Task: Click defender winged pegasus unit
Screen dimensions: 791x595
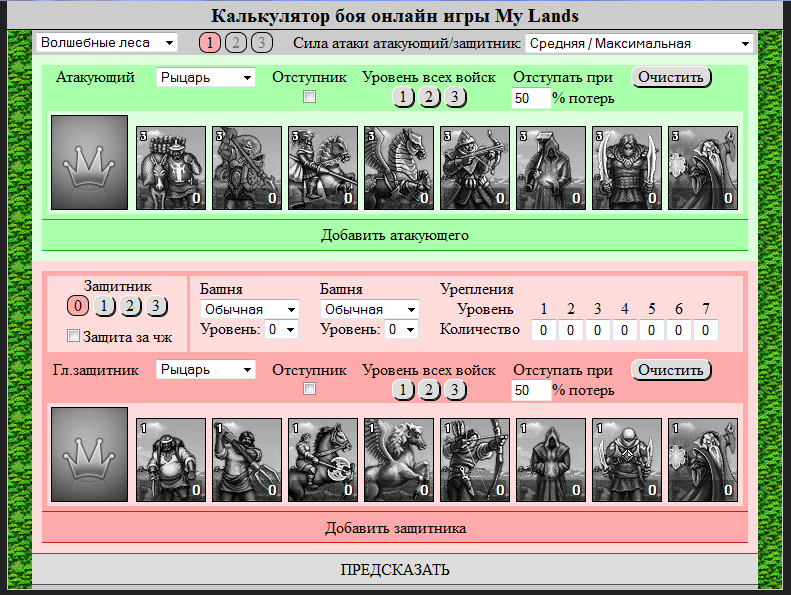Action: coord(399,460)
